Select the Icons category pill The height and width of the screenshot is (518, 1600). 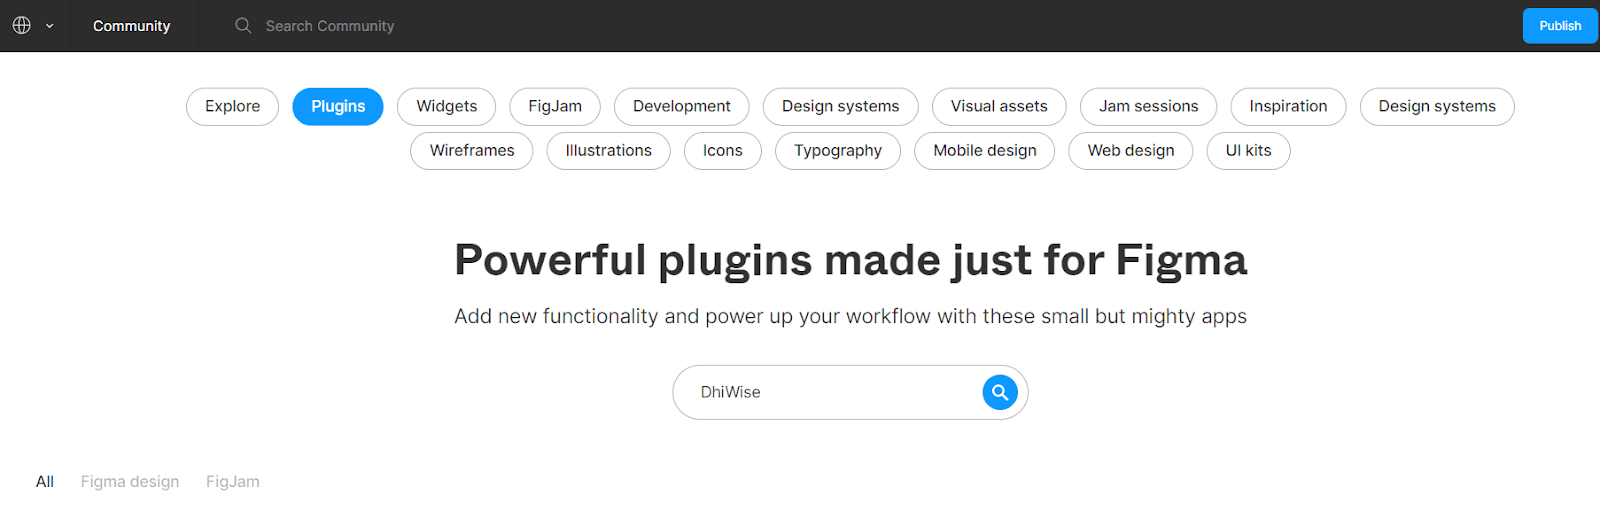point(723,151)
